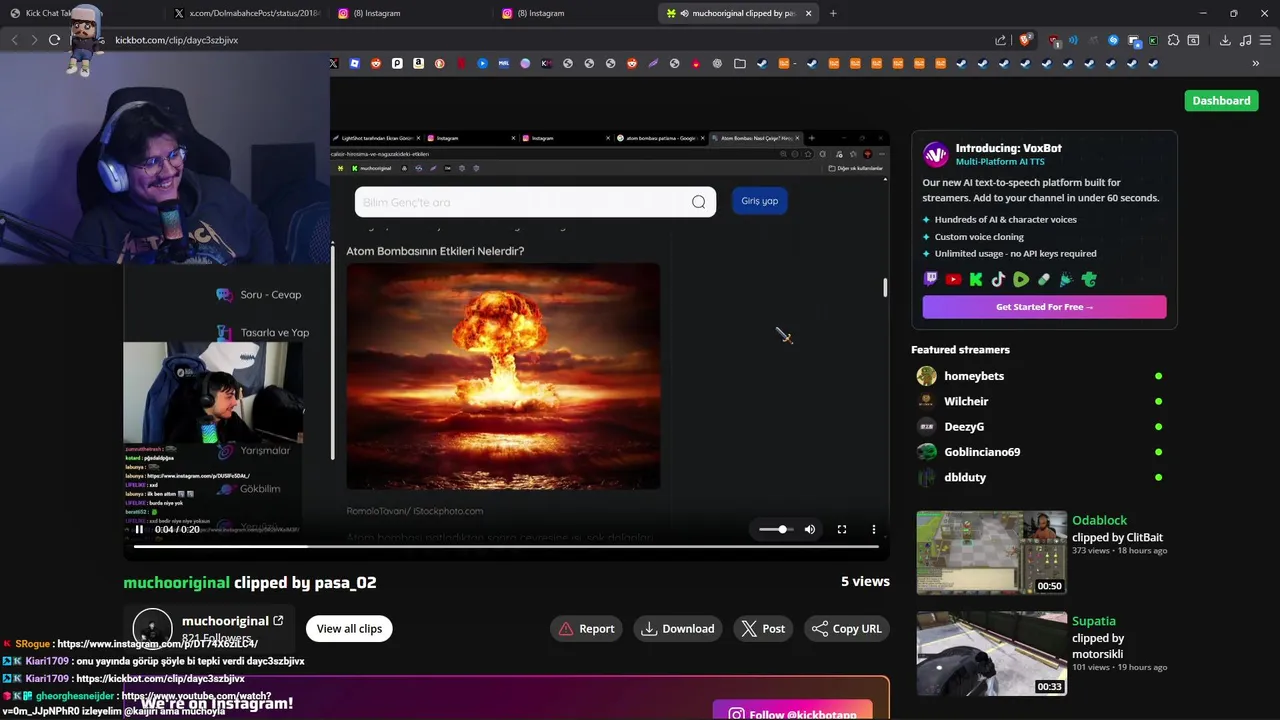Close the muchooriginal clip tab
Image resolution: width=1280 pixels, height=720 pixels.
pyautogui.click(x=808, y=13)
